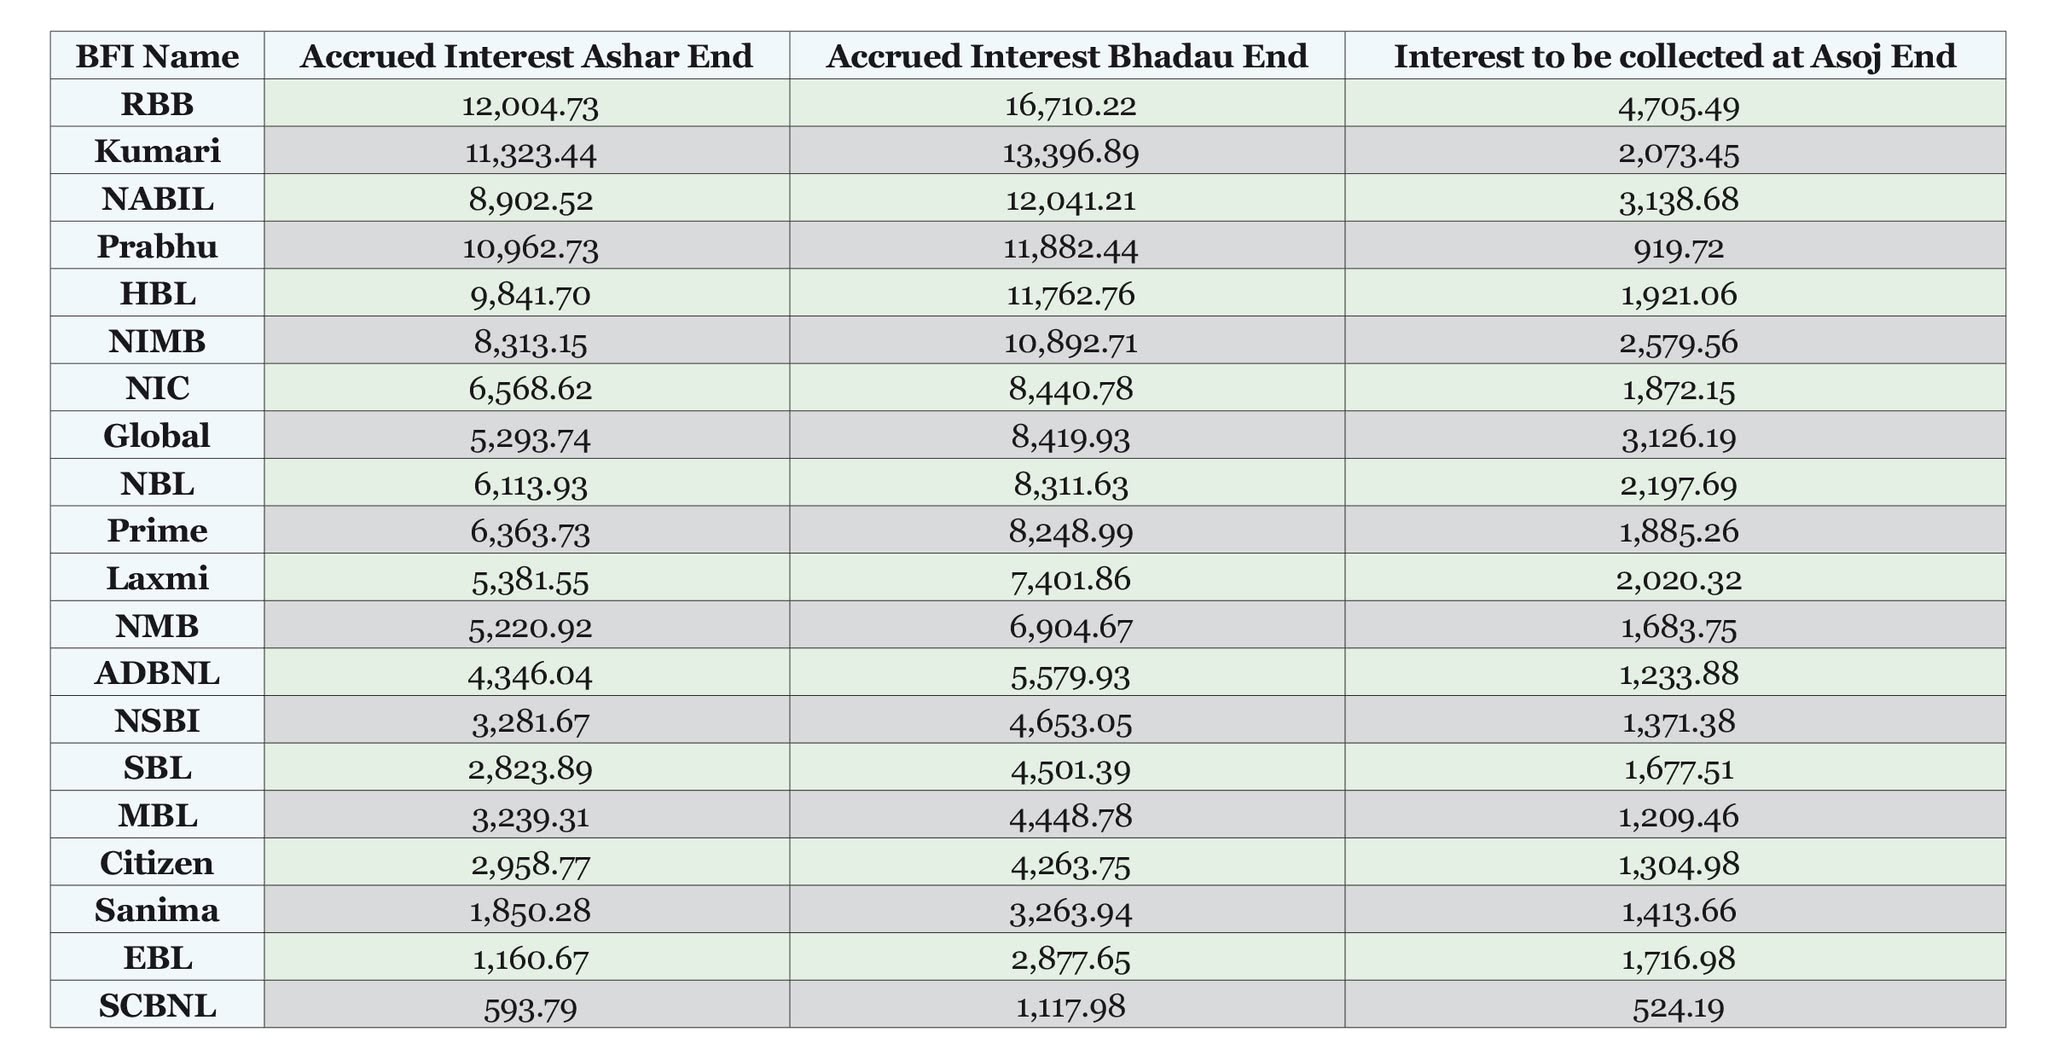Select Interest to be collected header
The width and height of the screenshot is (2048, 1055).
pos(1674,56)
